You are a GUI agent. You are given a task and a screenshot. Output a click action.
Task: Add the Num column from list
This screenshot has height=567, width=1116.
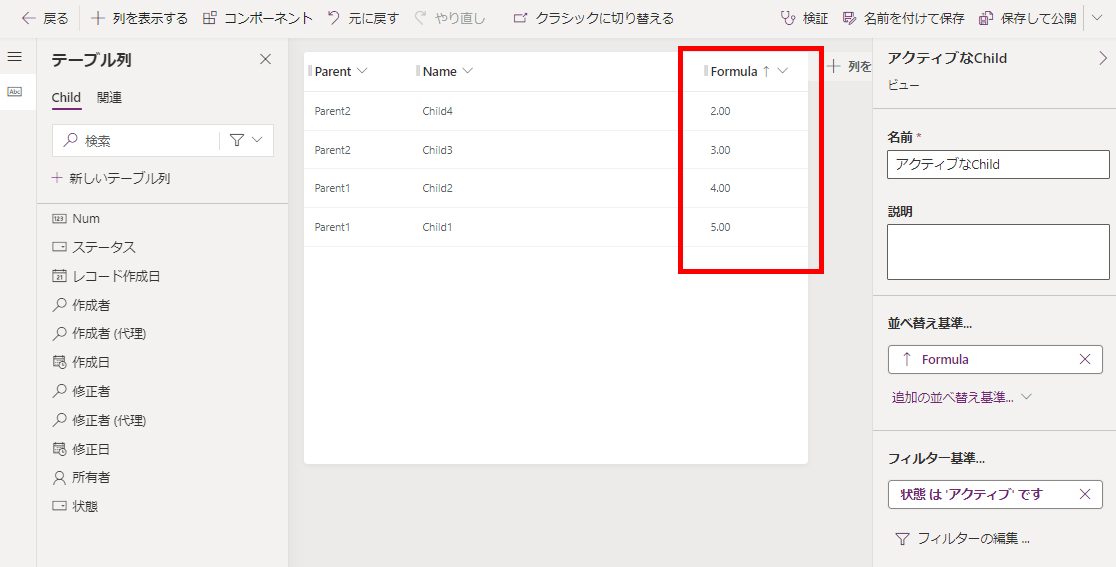coord(86,218)
